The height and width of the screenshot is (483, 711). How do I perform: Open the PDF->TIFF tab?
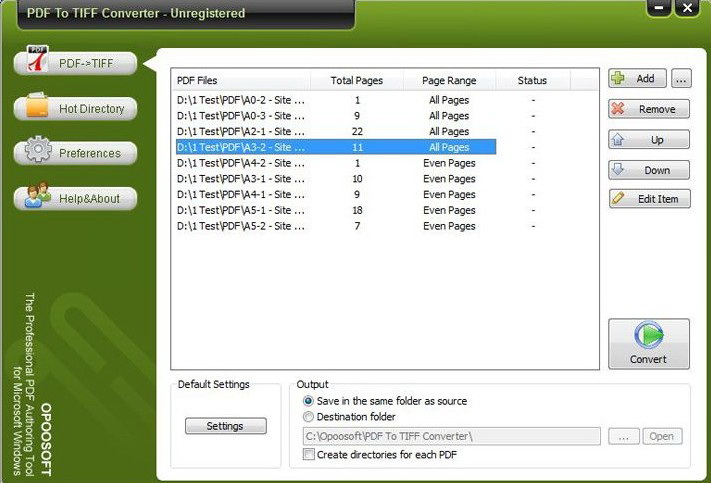pyautogui.click(x=75, y=63)
